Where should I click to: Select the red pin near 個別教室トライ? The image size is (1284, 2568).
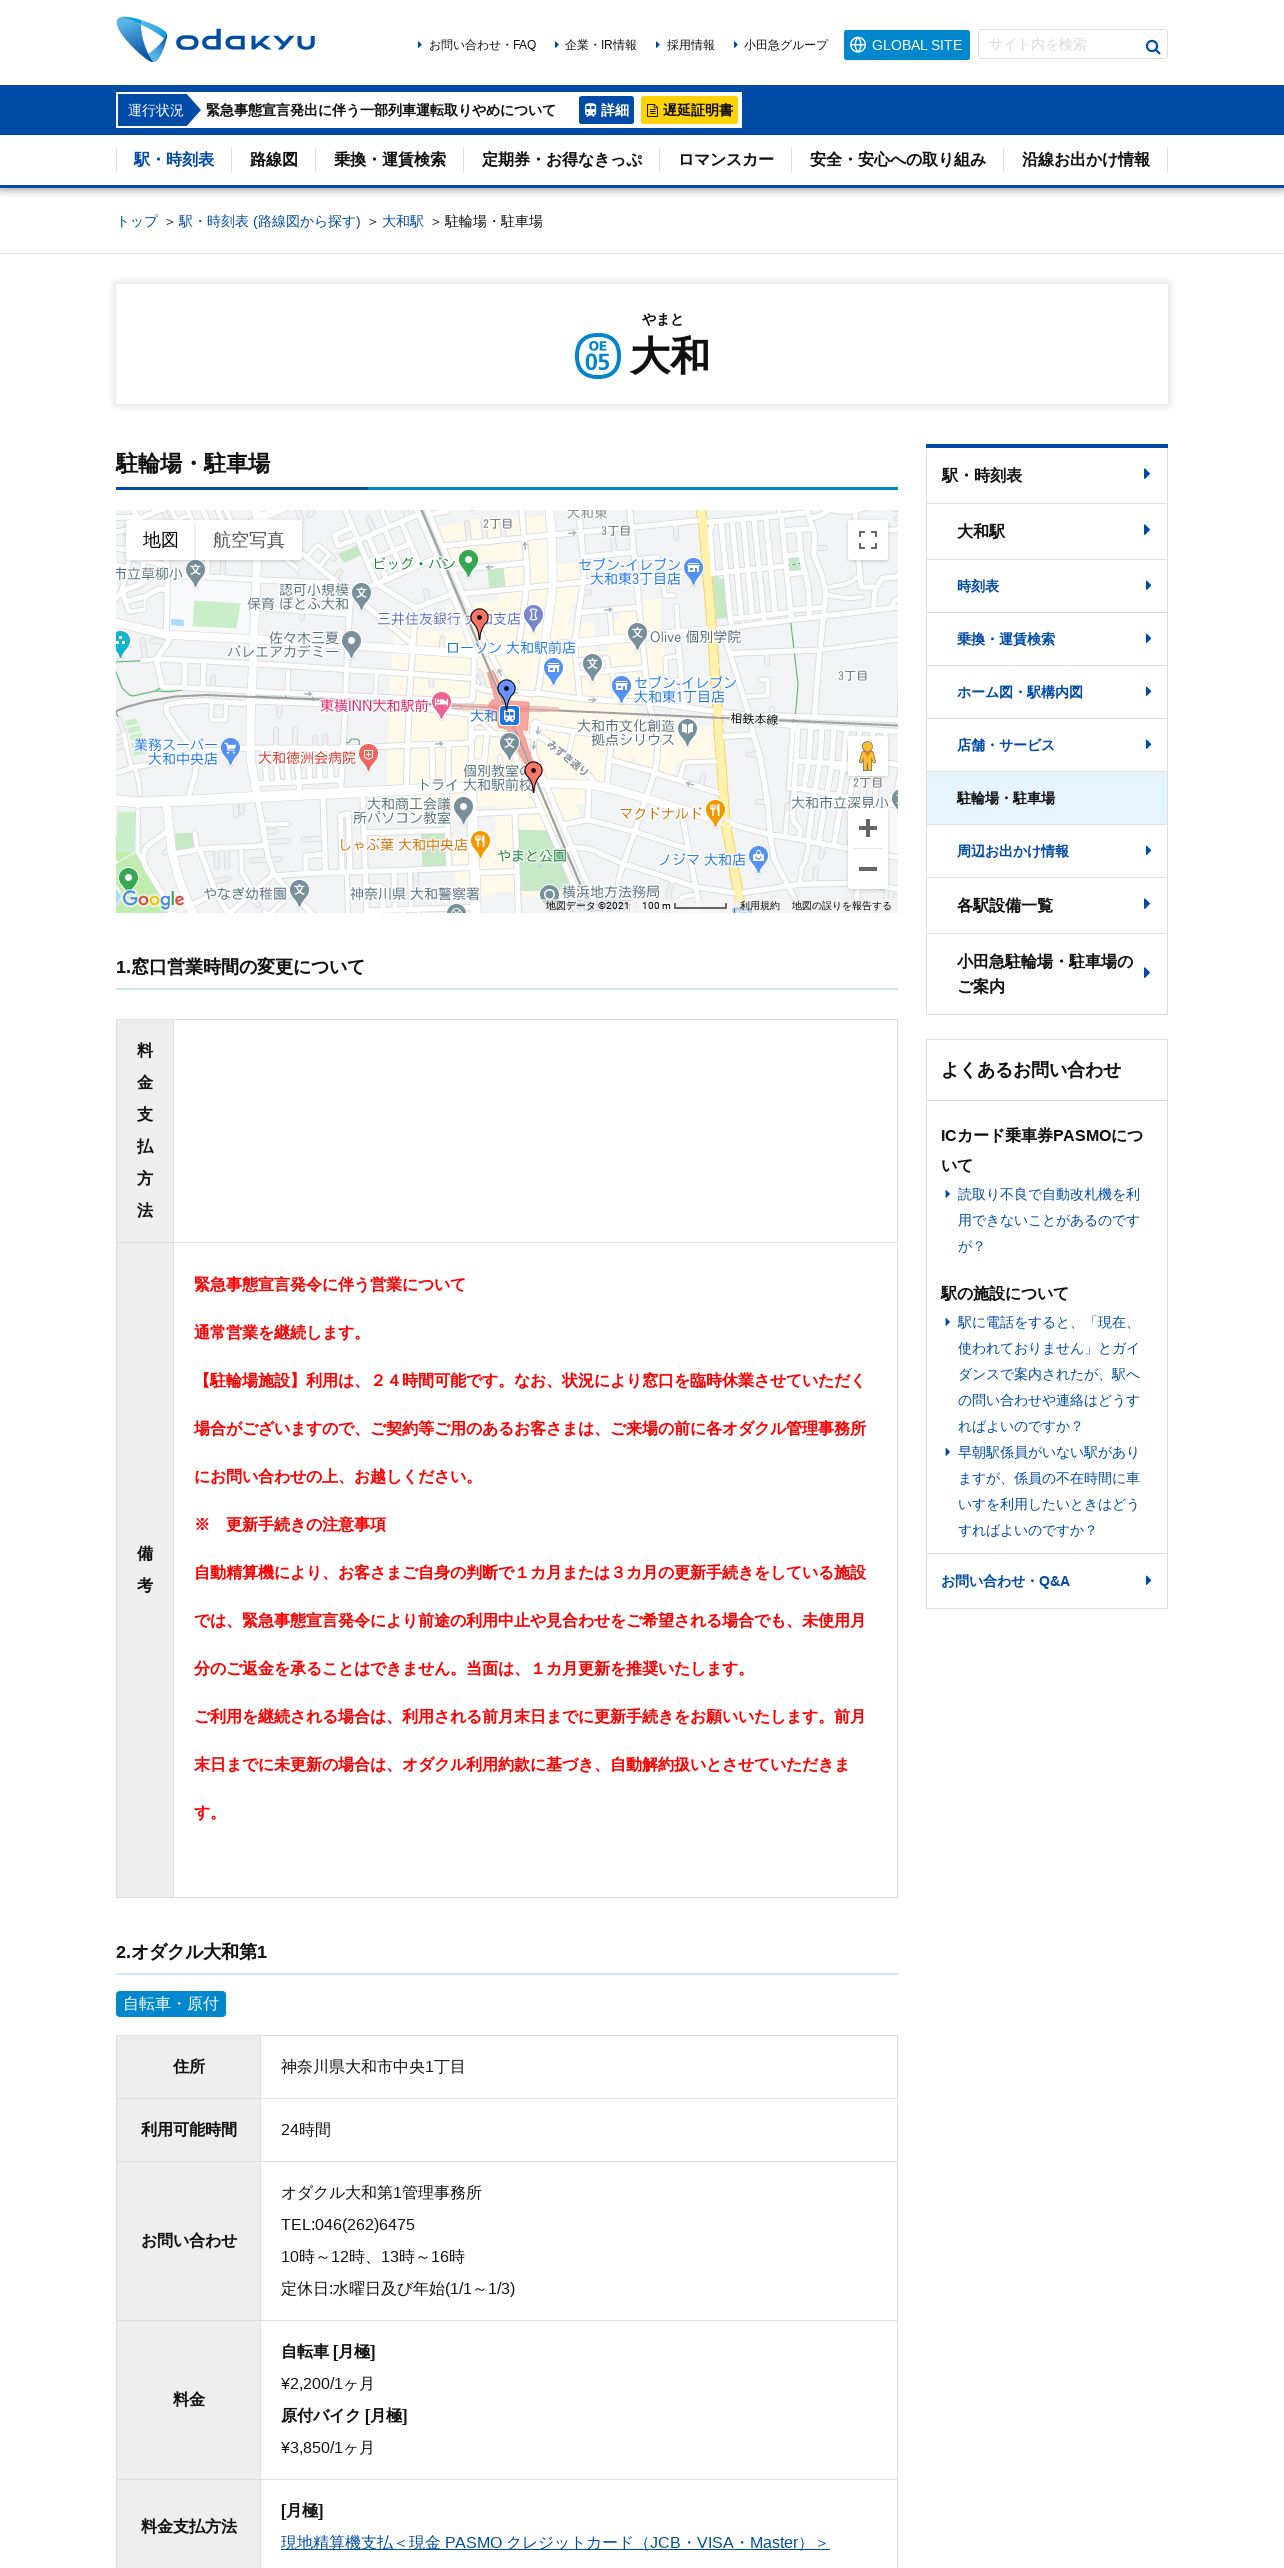point(534,775)
